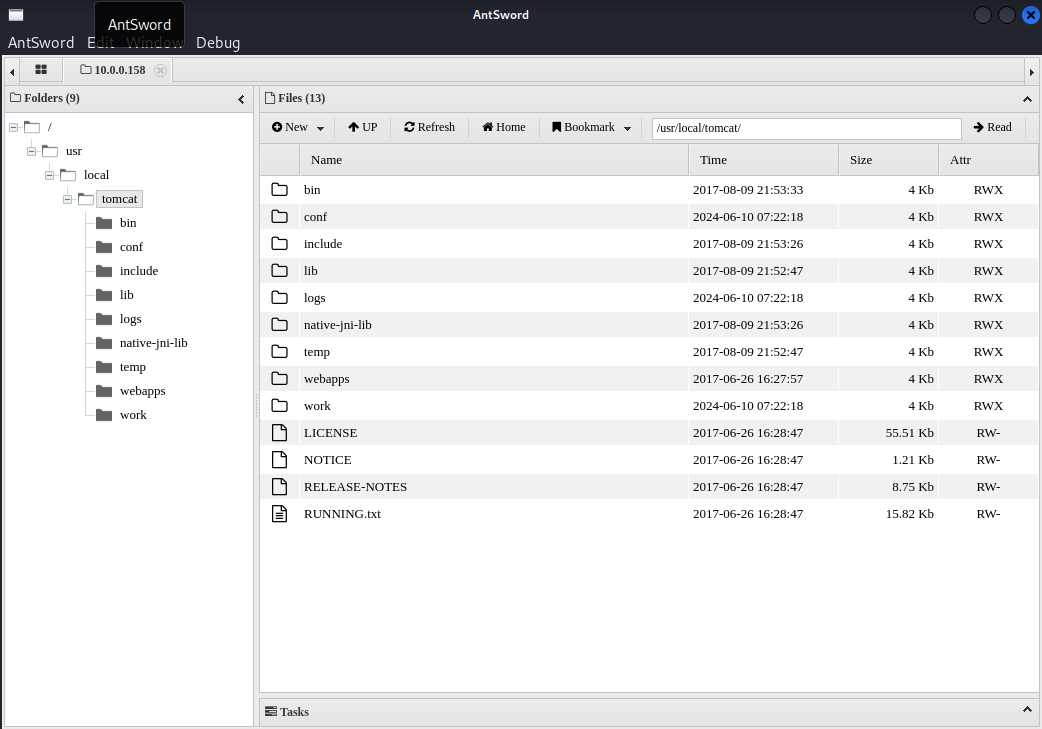1042x729 pixels.
Task: Sort by the Size column header
Action: [888, 160]
